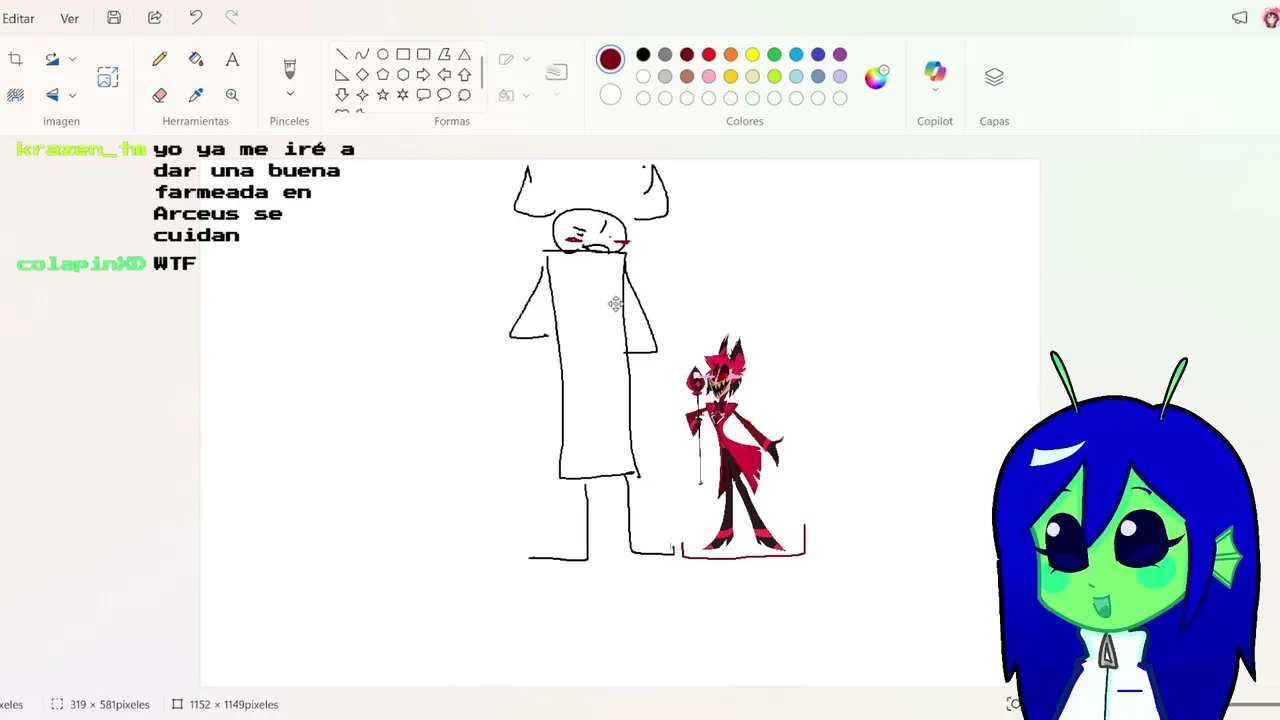Select the Color picker eyedropper
1280x720 pixels.
pyautogui.click(x=196, y=95)
